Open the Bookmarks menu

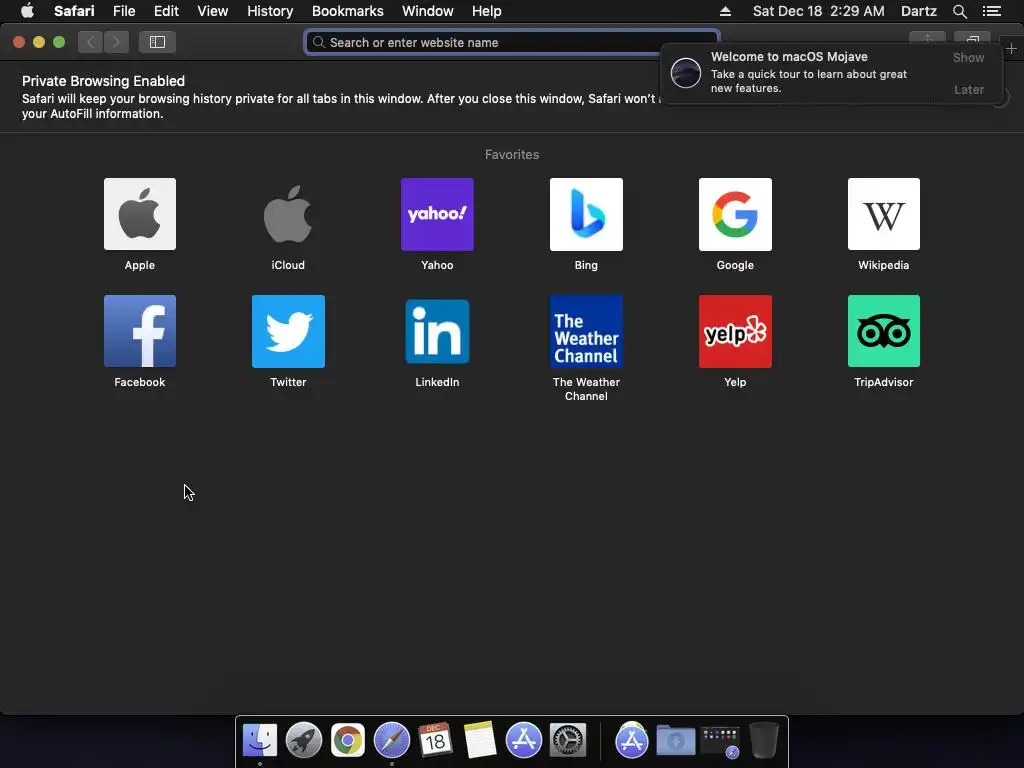pos(347,11)
